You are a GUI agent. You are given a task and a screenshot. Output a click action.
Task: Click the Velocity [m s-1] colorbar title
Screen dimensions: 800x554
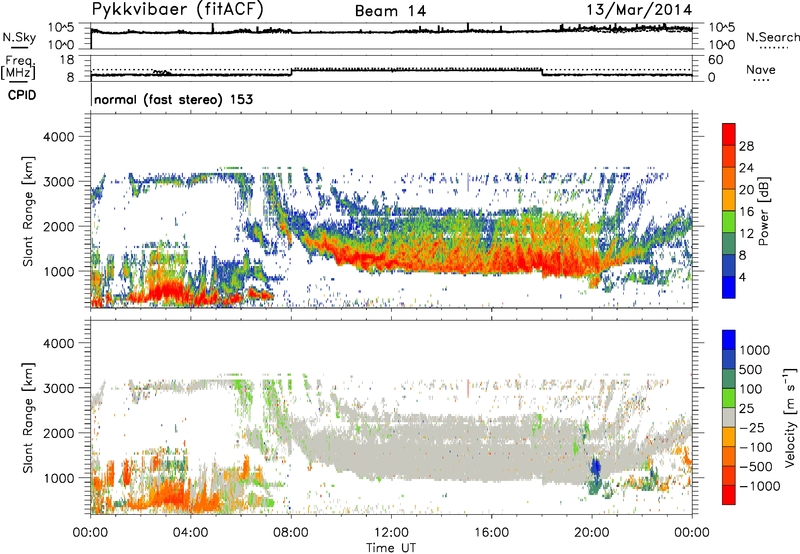(x=790, y=417)
